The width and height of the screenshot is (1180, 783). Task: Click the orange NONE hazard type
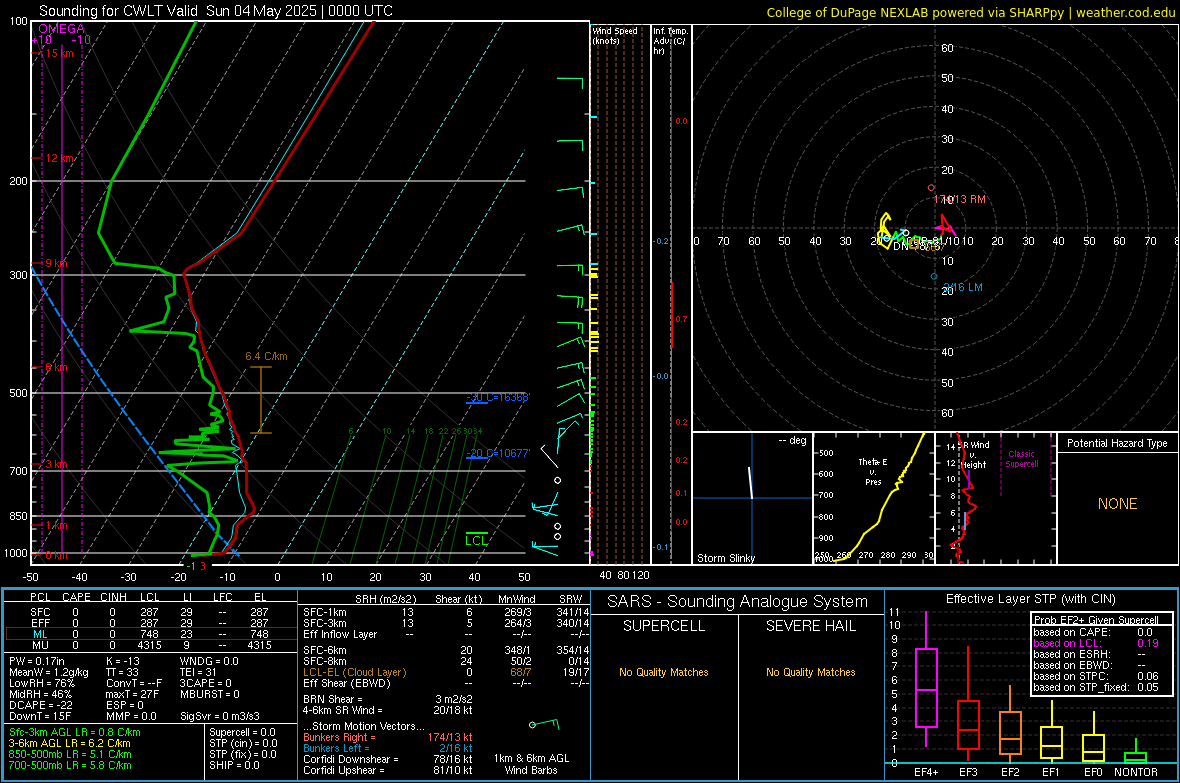pos(1117,504)
